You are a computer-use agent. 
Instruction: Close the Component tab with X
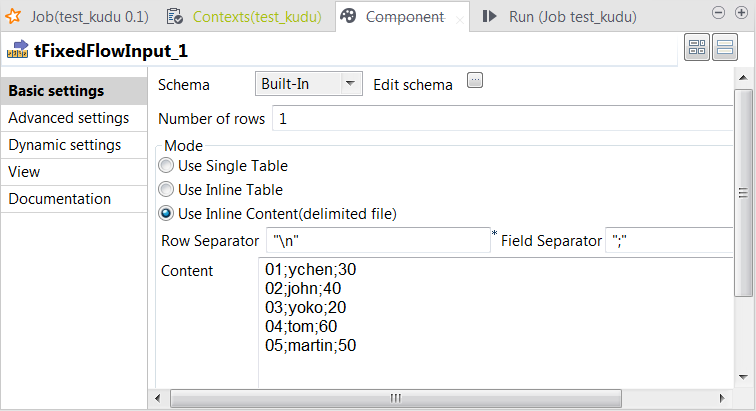459,19
